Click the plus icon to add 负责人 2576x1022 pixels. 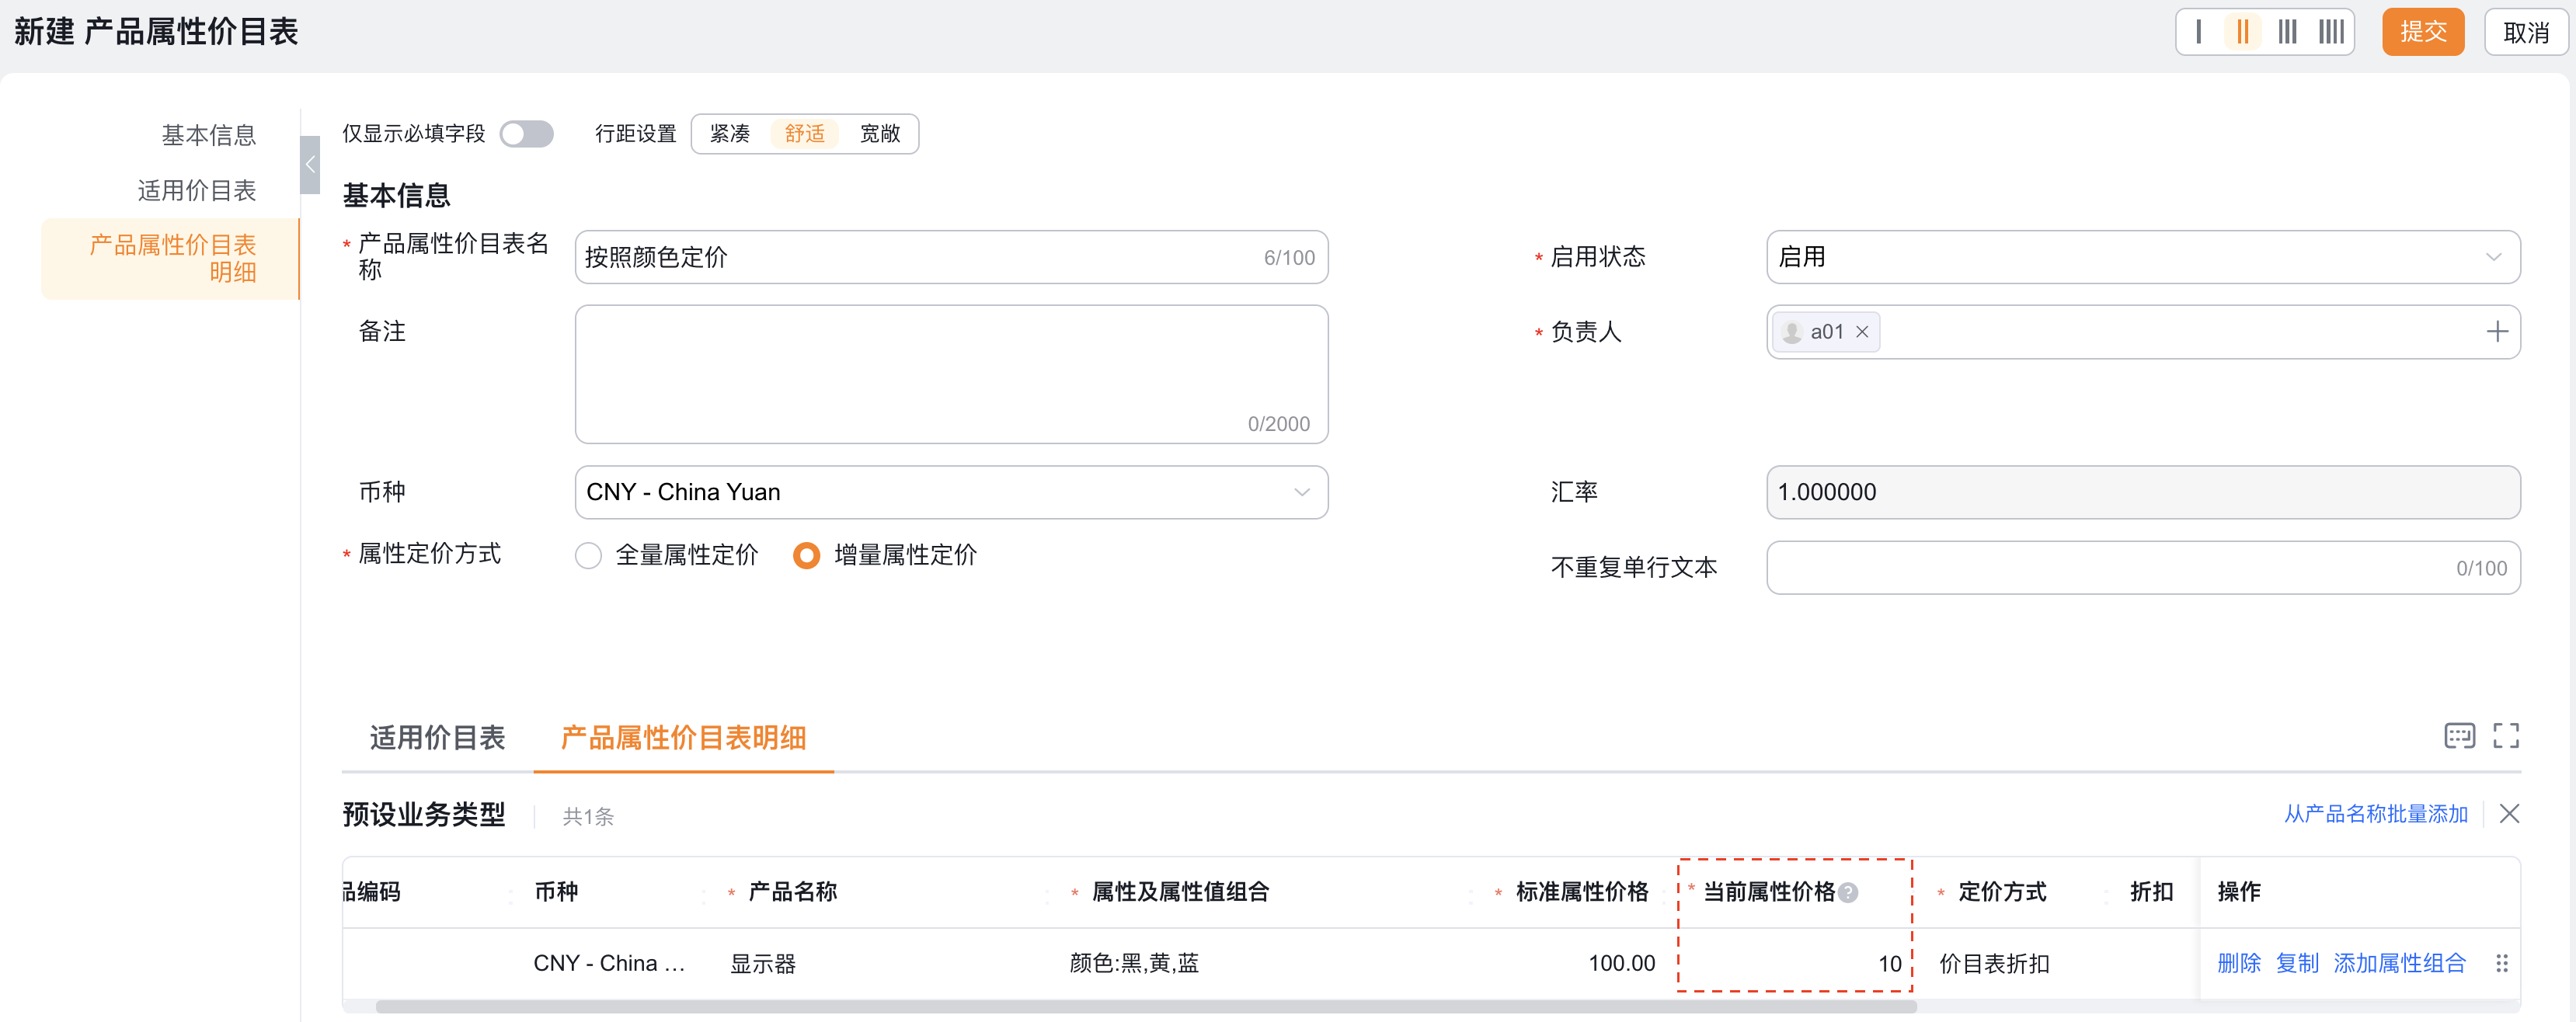pos(2497,332)
